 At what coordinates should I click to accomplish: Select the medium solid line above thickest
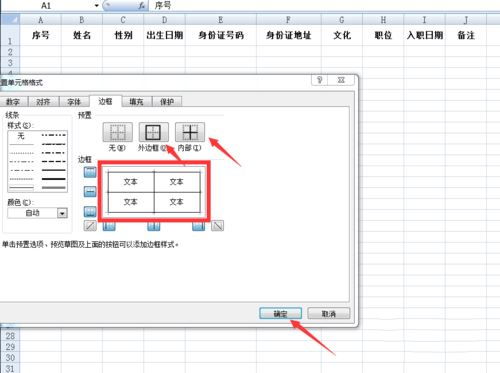pyautogui.click(x=53, y=170)
